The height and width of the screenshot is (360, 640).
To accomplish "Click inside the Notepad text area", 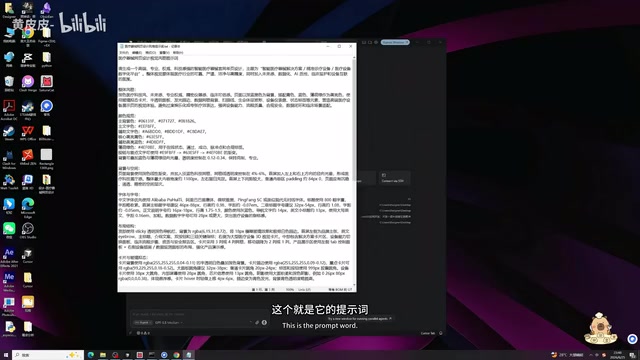I will tap(235, 171).
